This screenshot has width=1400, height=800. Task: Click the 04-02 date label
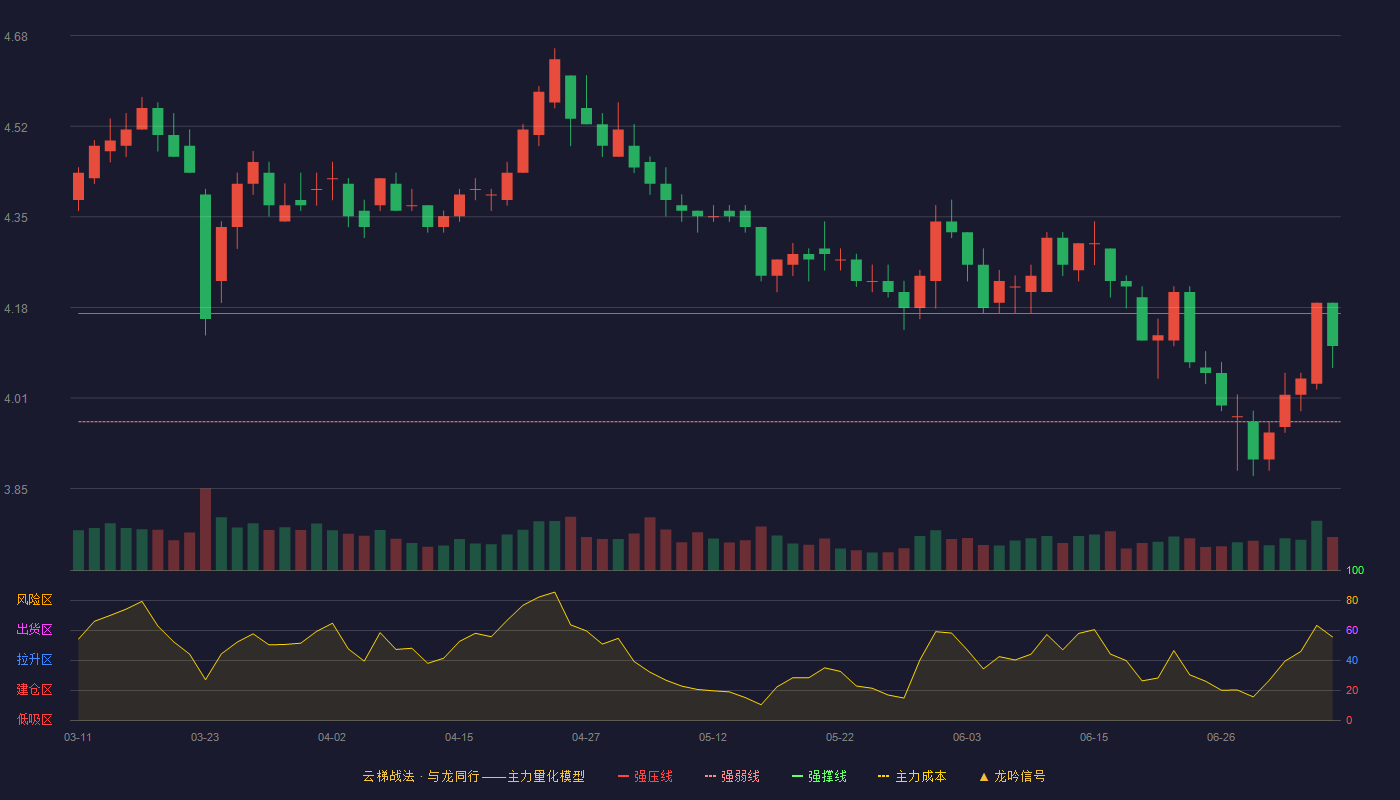point(332,737)
